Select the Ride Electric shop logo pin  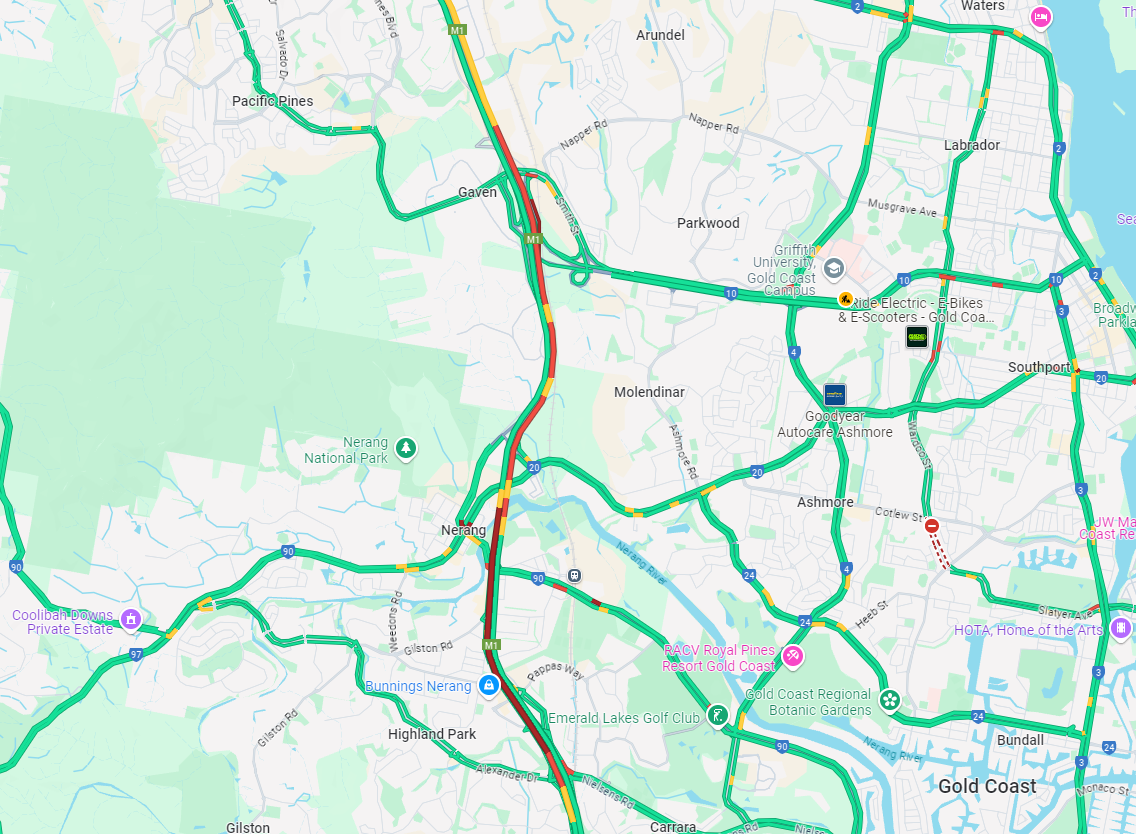(x=916, y=337)
